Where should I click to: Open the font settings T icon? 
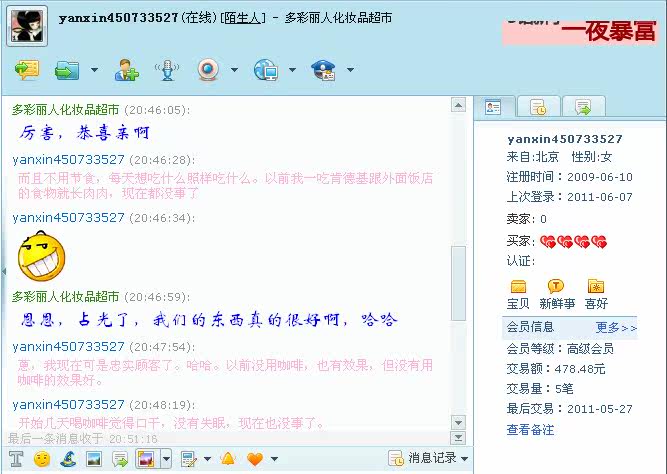pyautogui.click(x=16, y=459)
